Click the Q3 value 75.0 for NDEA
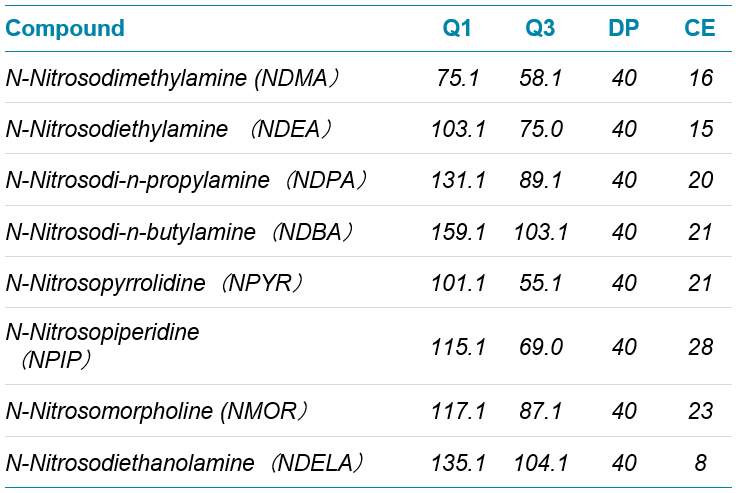This screenshot has height=493, width=738. pyautogui.click(x=541, y=129)
